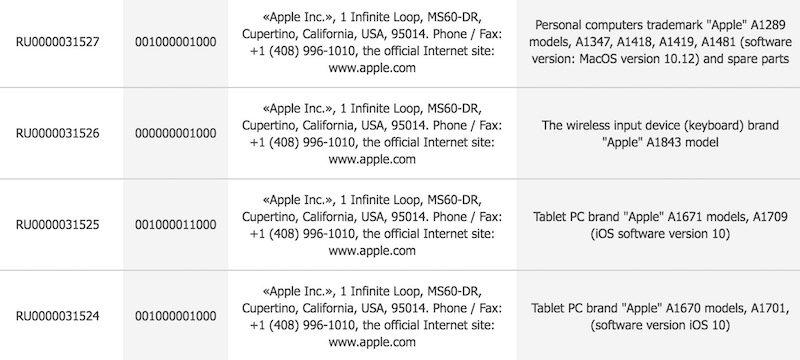Viewport: 800px width, 360px height.
Task: Select registration number RU0000031525
Action: click(58, 224)
